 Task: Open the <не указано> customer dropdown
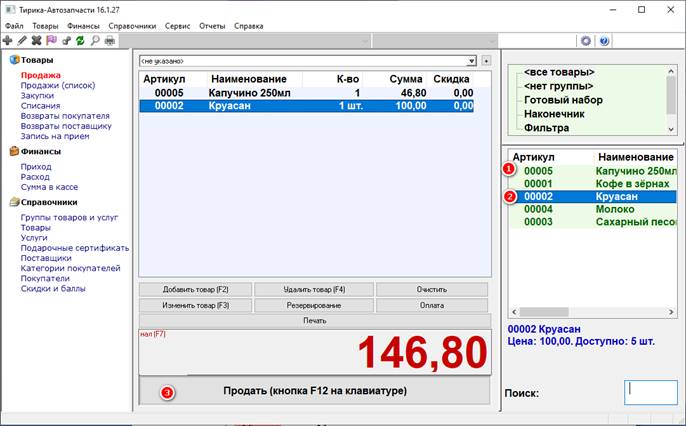coord(308,61)
